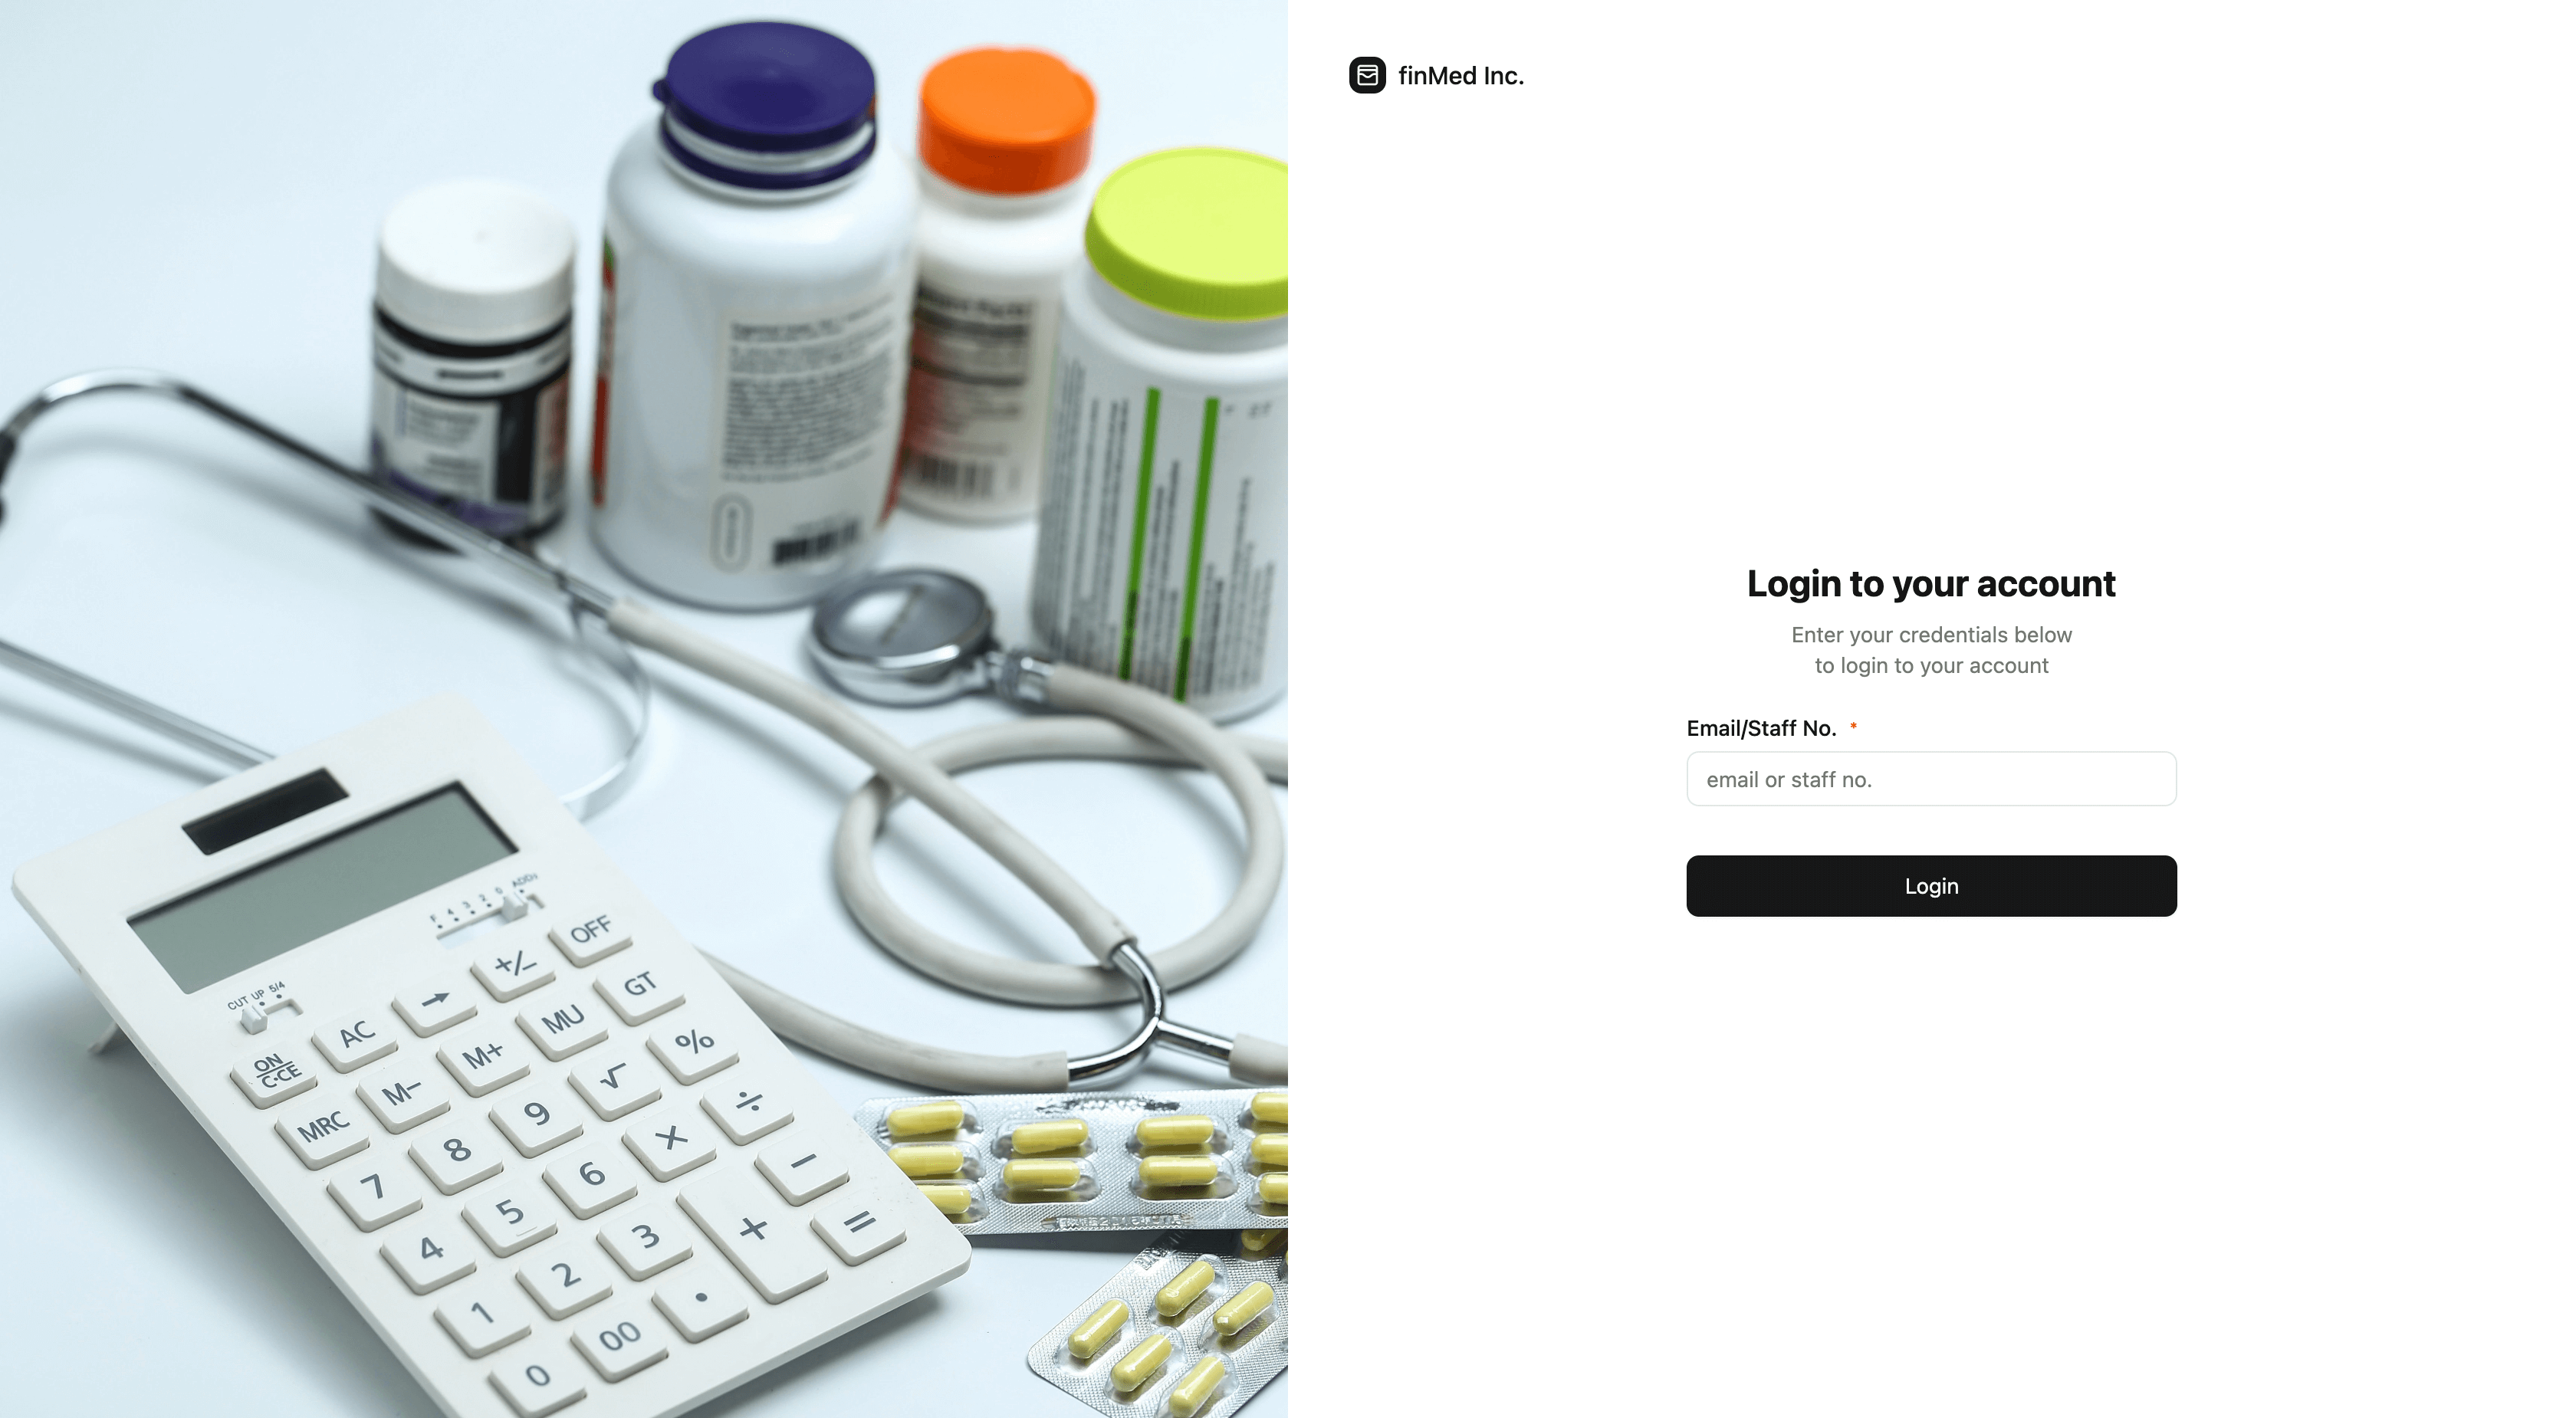Screen dimensions: 2576x1418
Task: Click the red required asterisk
Action: point(1853,725)
